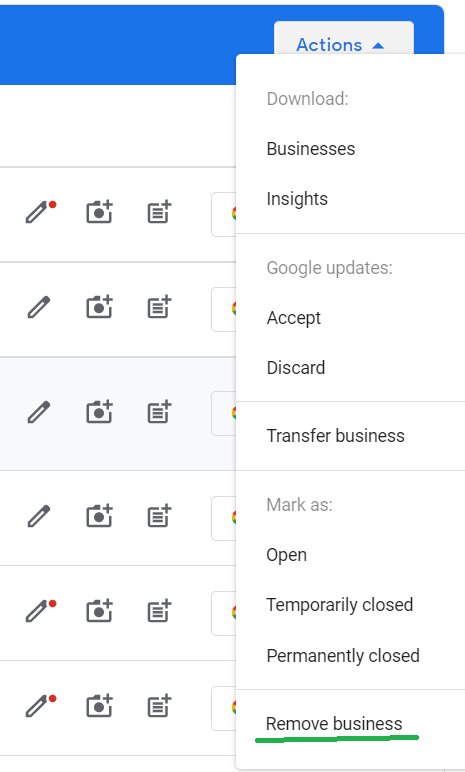
Task: Click the pencil edit icon in second row
Action: click(39, 307)
